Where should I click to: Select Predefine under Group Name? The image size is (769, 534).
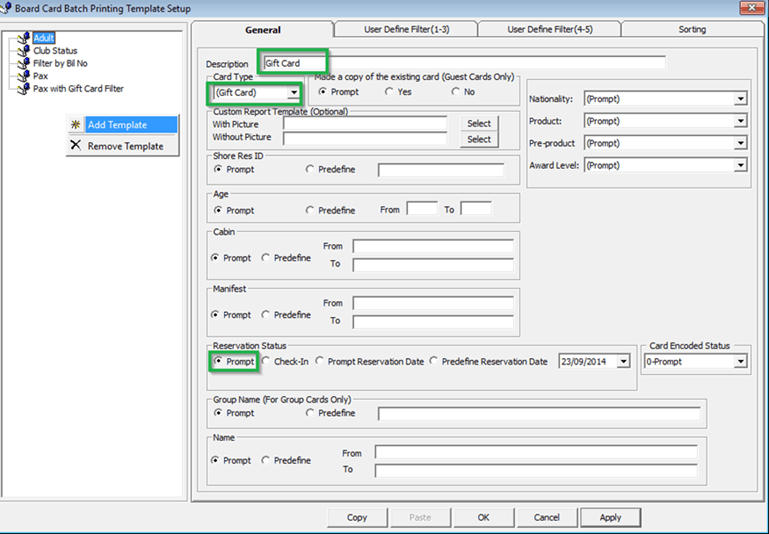pyautogui.click(x=309, y=413)
